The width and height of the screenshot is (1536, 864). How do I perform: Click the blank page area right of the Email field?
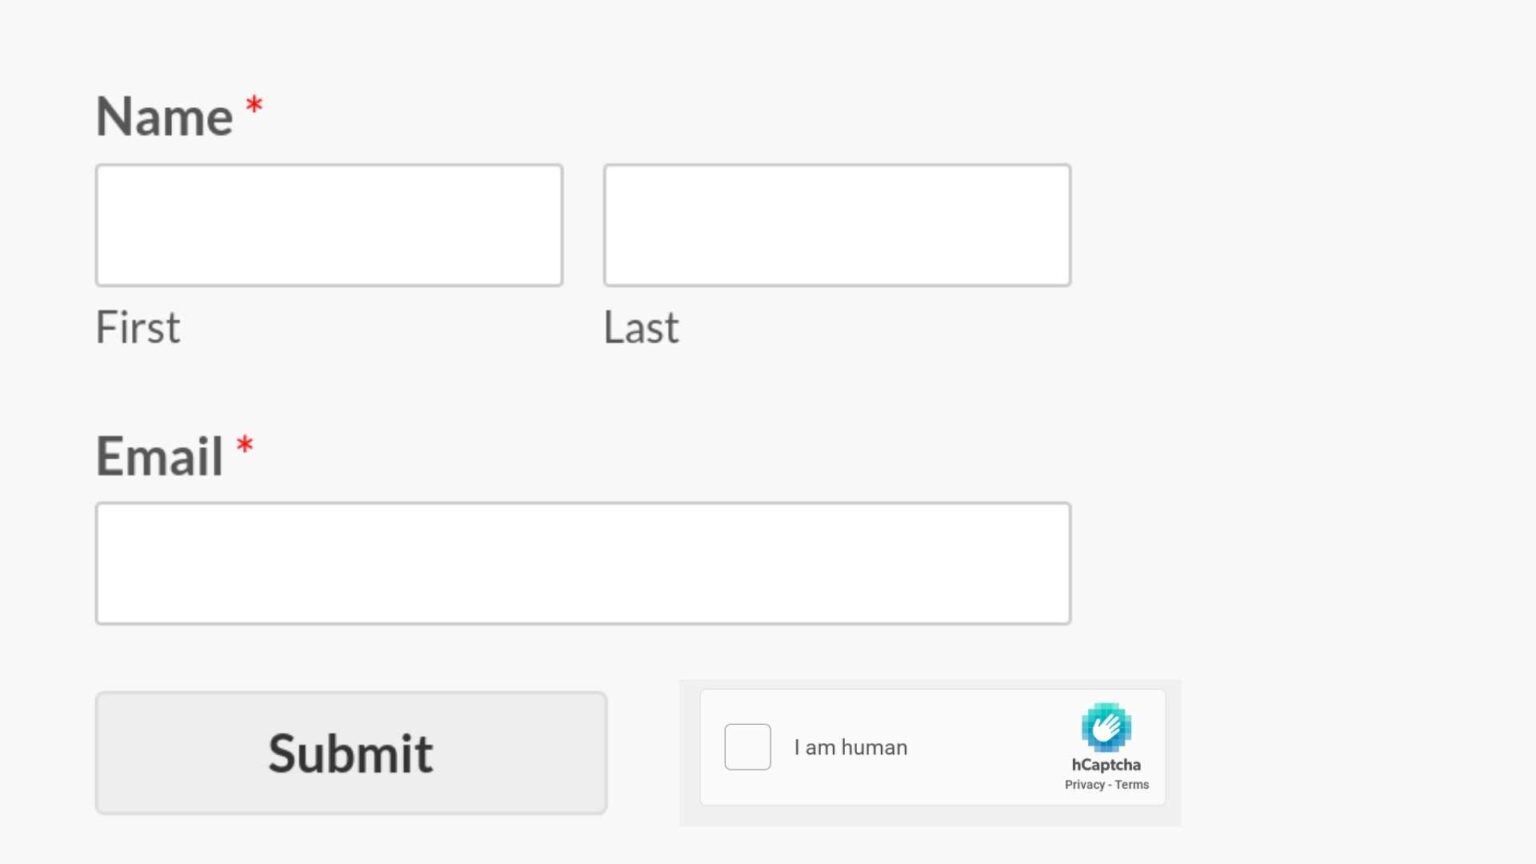click(x=1300, y=563)
